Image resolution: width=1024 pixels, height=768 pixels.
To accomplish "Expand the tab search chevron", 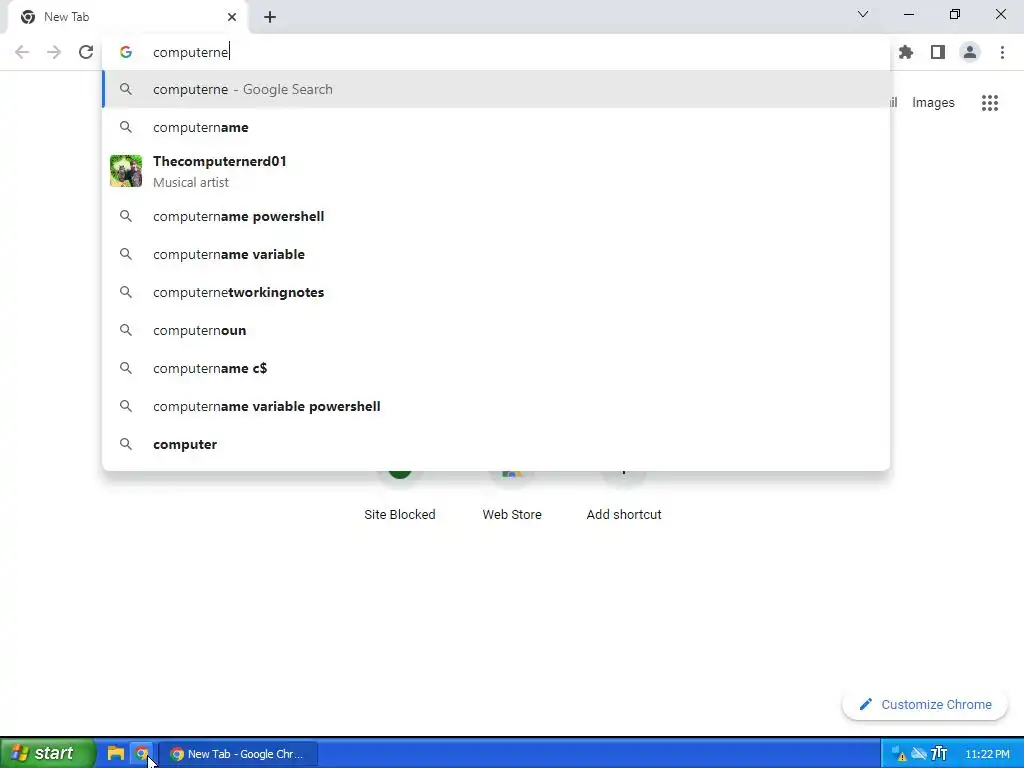I will coord(863,14).
